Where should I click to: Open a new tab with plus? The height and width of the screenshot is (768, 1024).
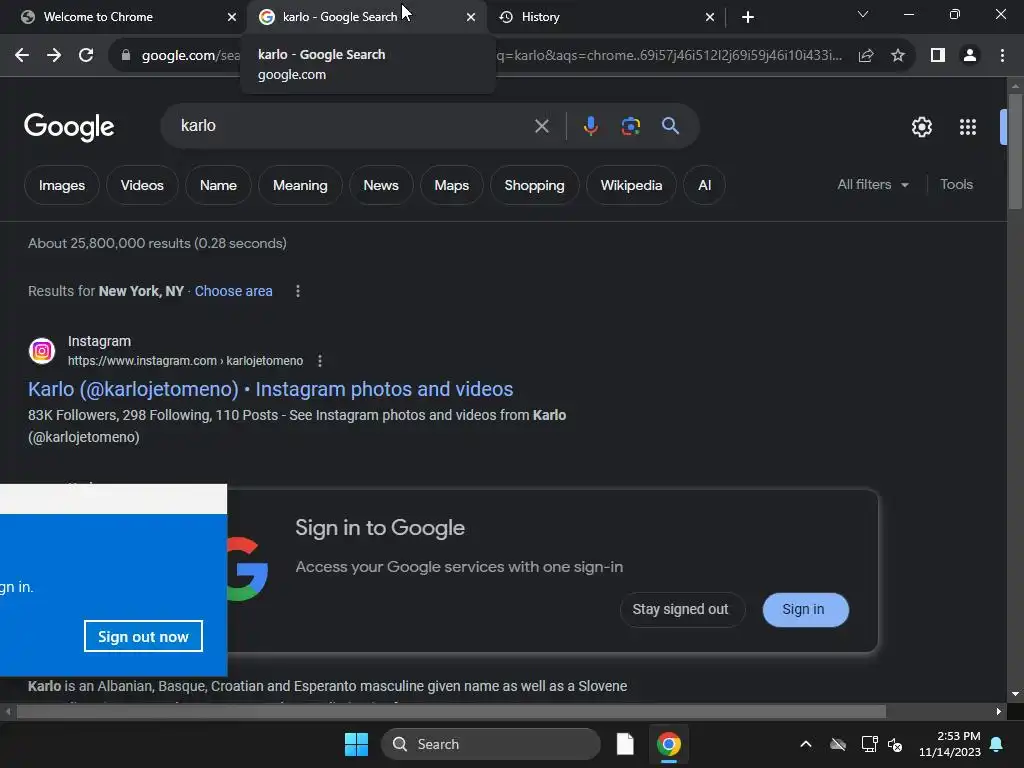(x=748, y=17)
